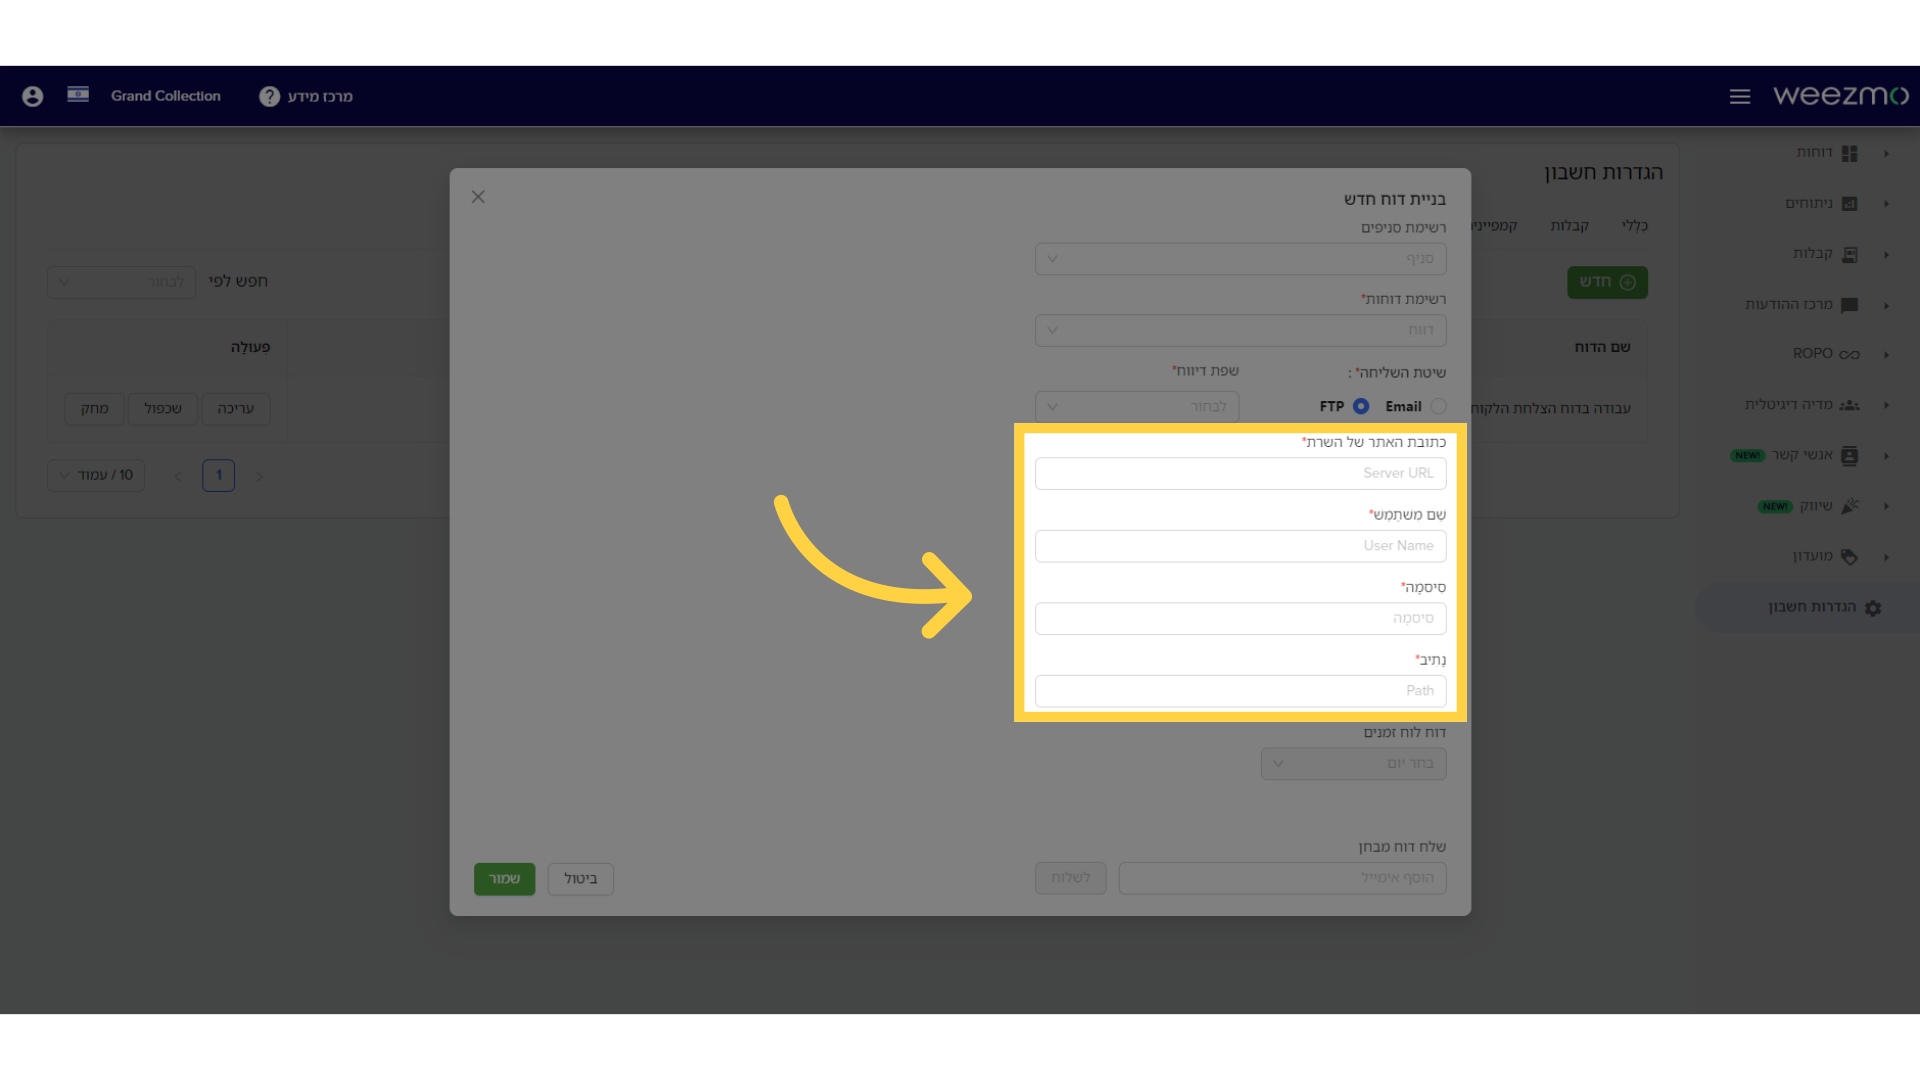Click the Path input field
The image size is (1920, 1080).
pos(1240,690)
